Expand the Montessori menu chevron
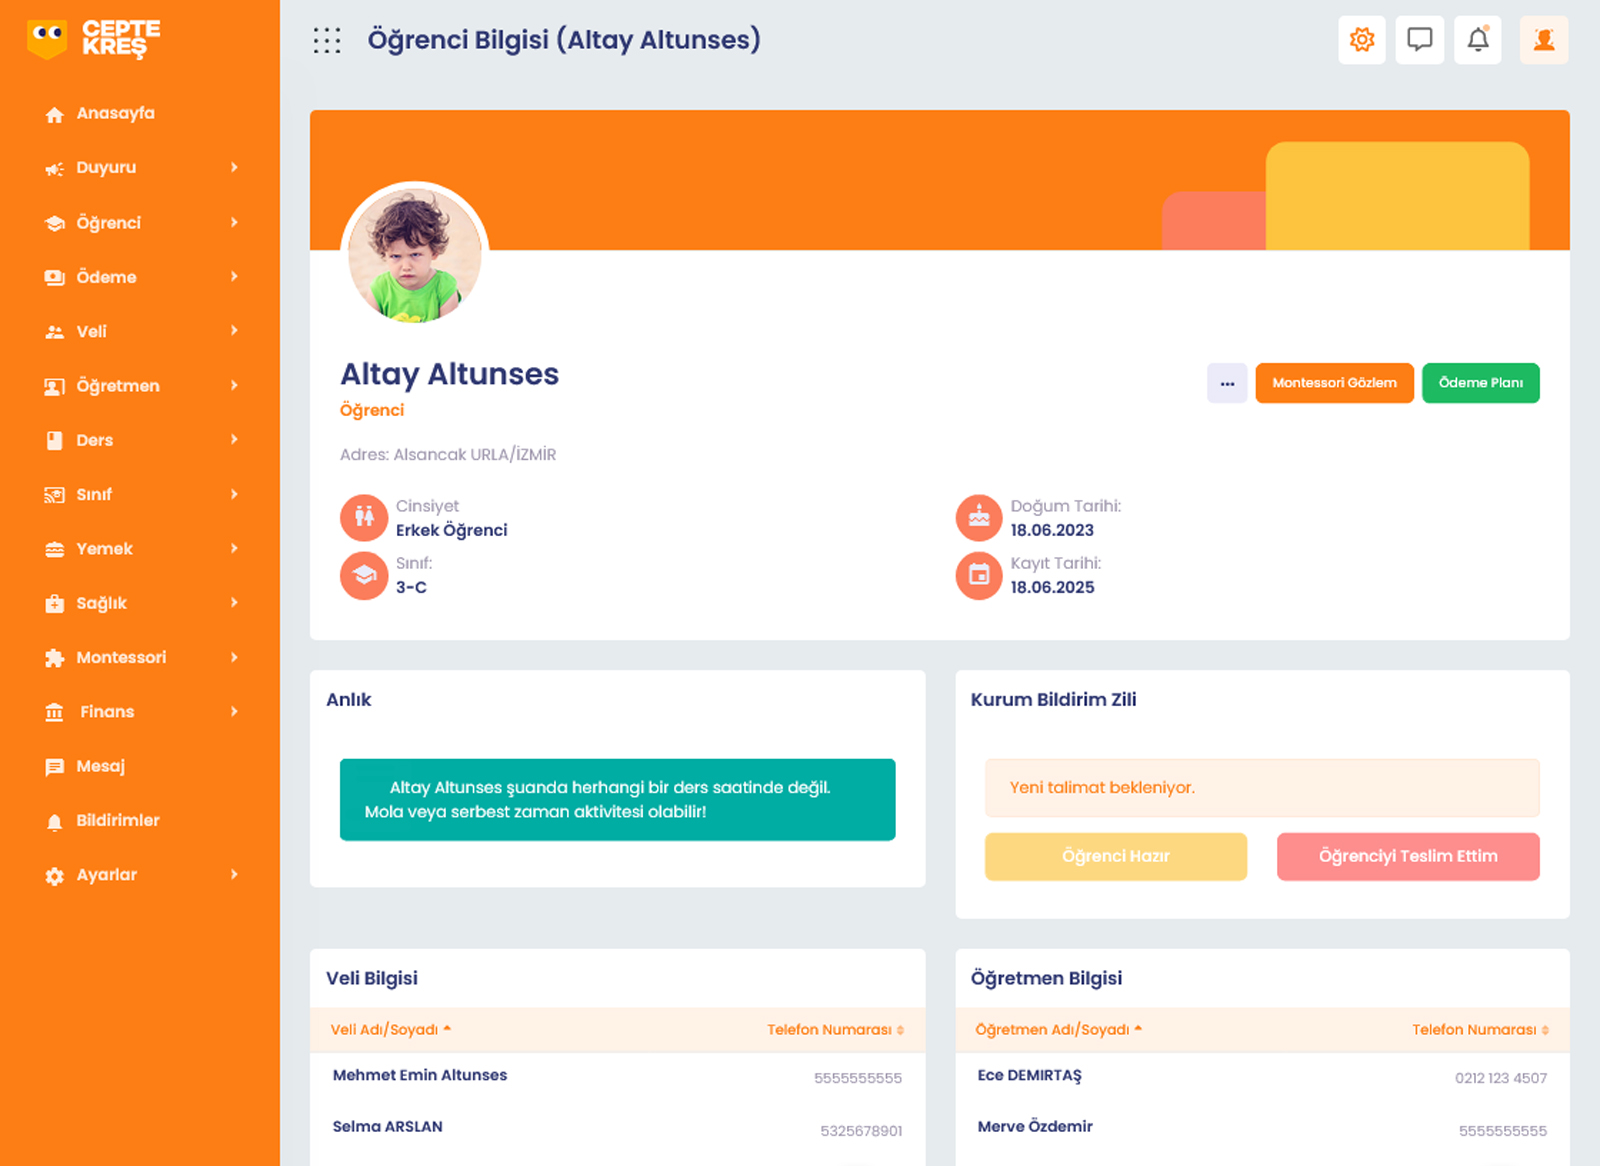This screenshot has height=1166, width=1600. click(234, 657)
